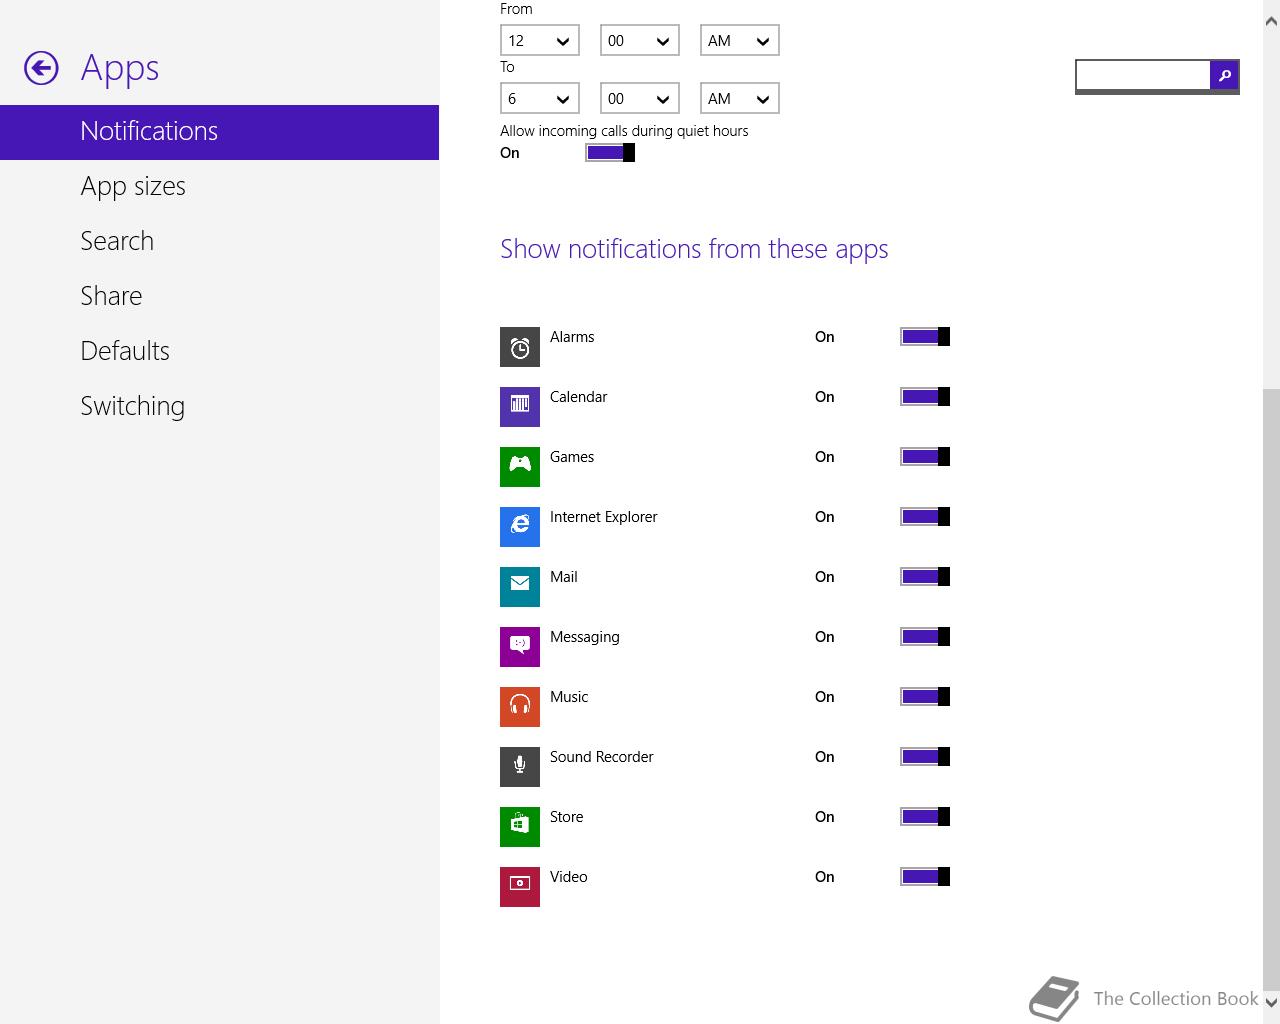
Task: Toggle Store notifications switch
Action: click(x=925, y=817)
